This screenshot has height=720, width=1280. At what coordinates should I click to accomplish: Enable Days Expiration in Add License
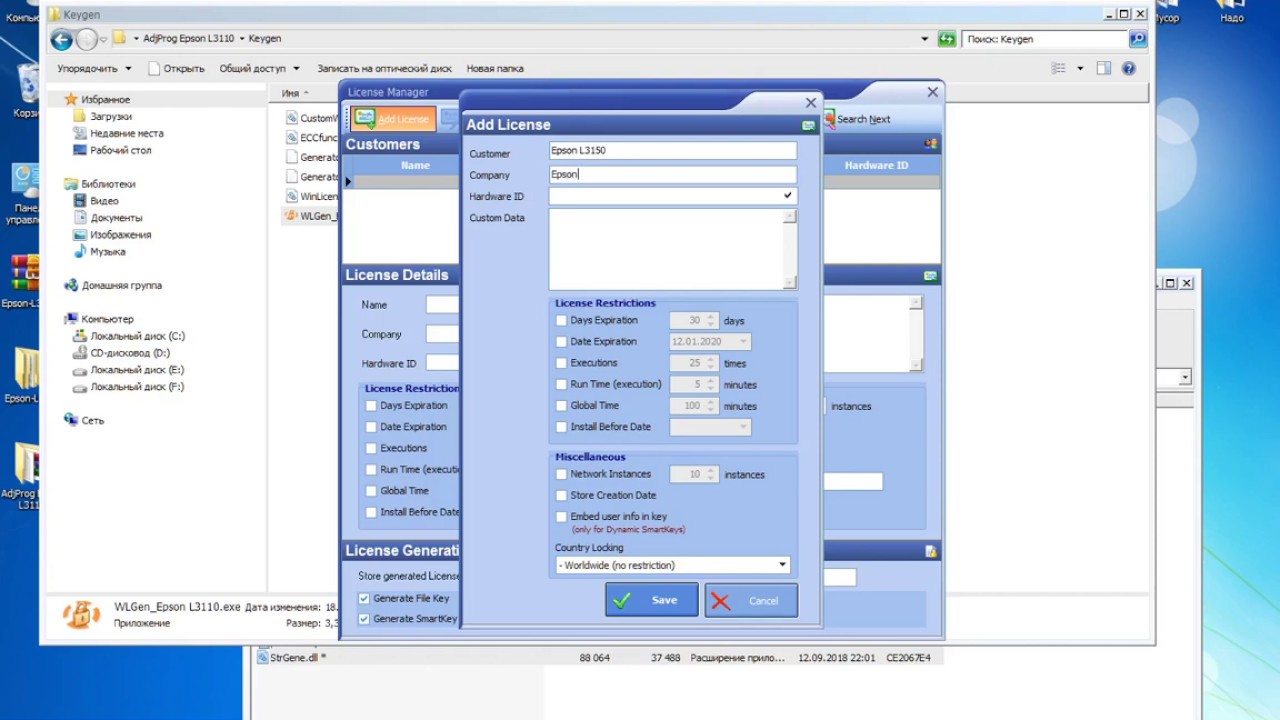(561, 321)
